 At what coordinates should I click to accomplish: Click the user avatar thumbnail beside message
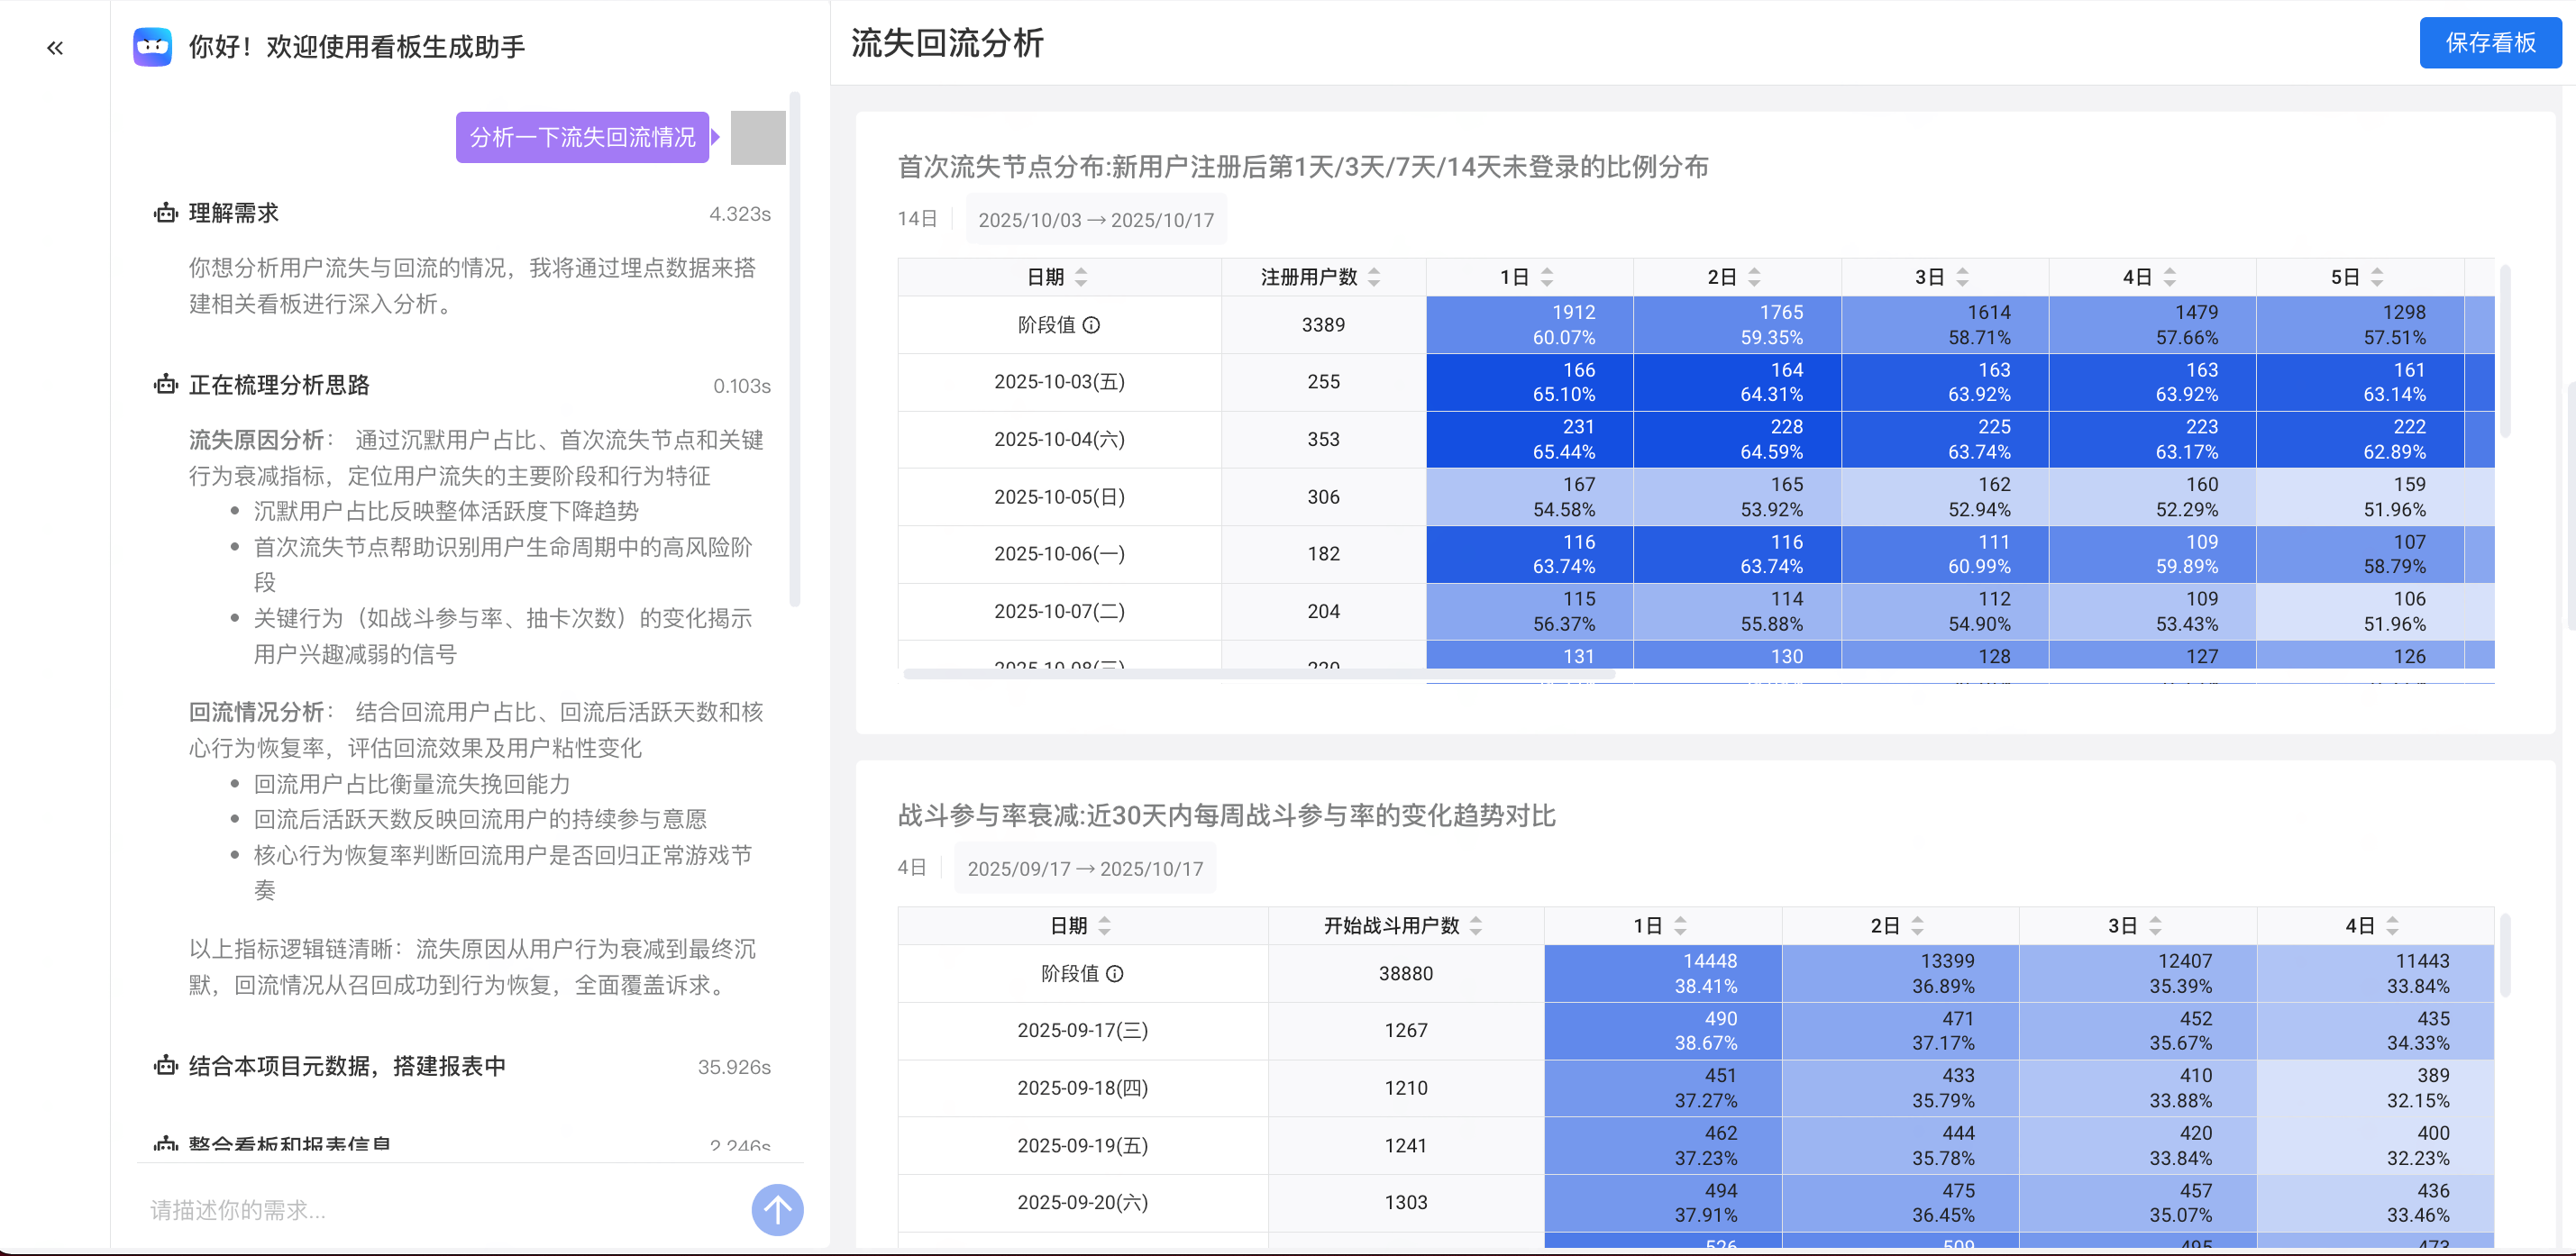[758, 137]
